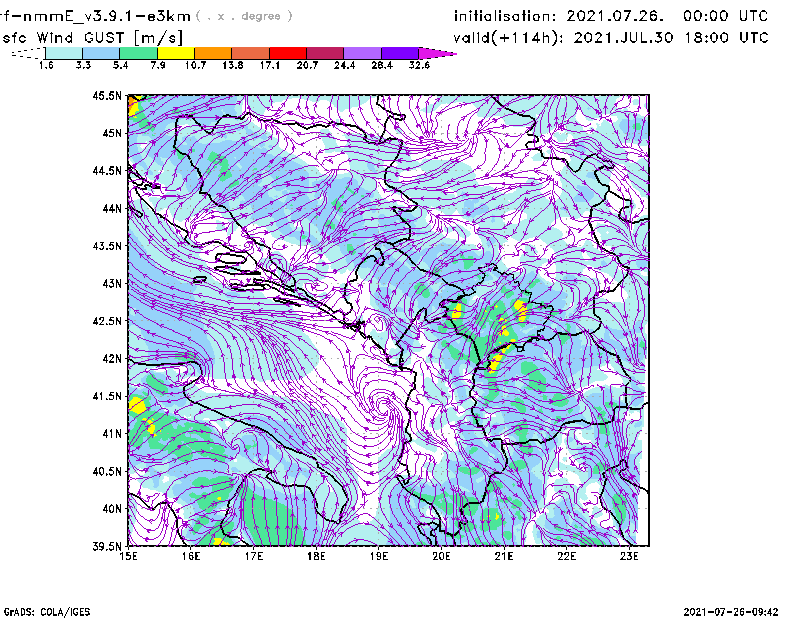The image size is (800, 618).
Task: Click the magenta arrow end of legend
Action: click(x=437, y=53)
